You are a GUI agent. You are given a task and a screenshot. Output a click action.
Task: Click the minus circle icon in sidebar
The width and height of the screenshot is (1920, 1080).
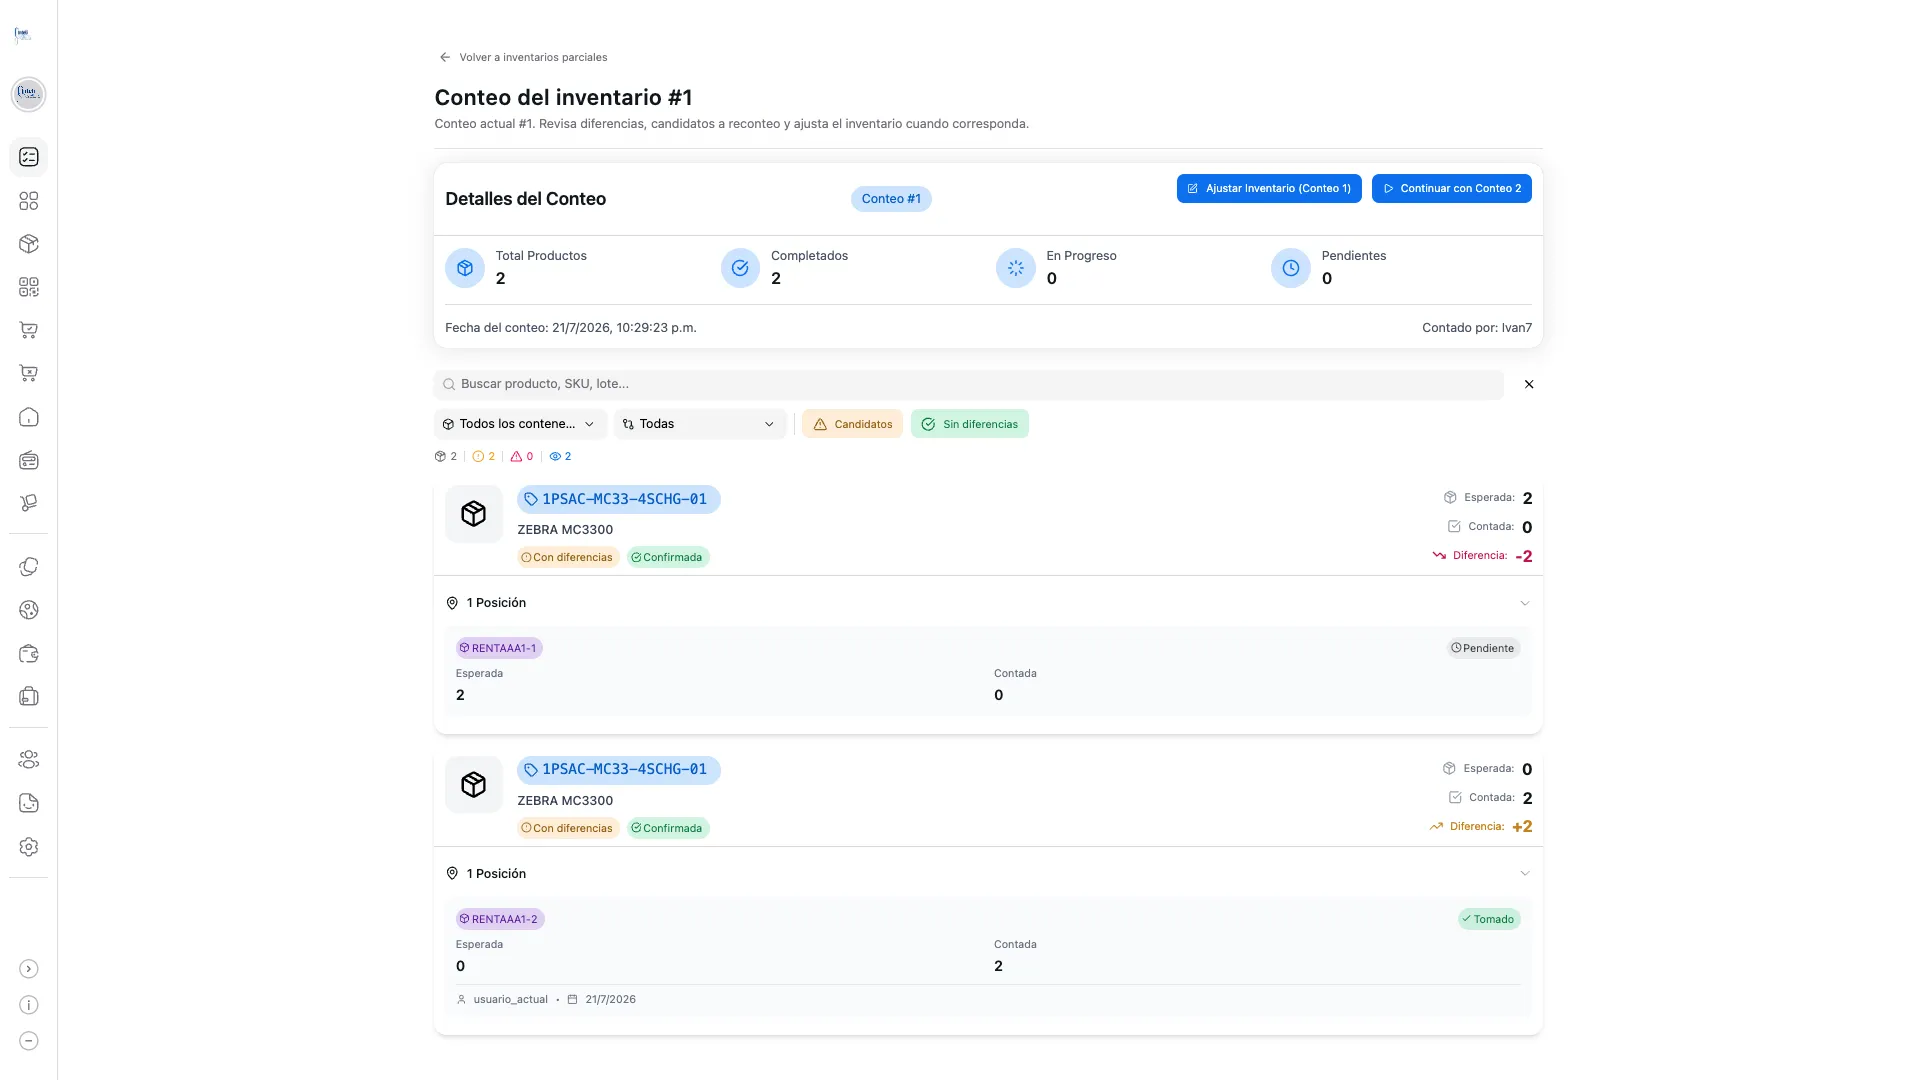click(x=29, y=1041)
